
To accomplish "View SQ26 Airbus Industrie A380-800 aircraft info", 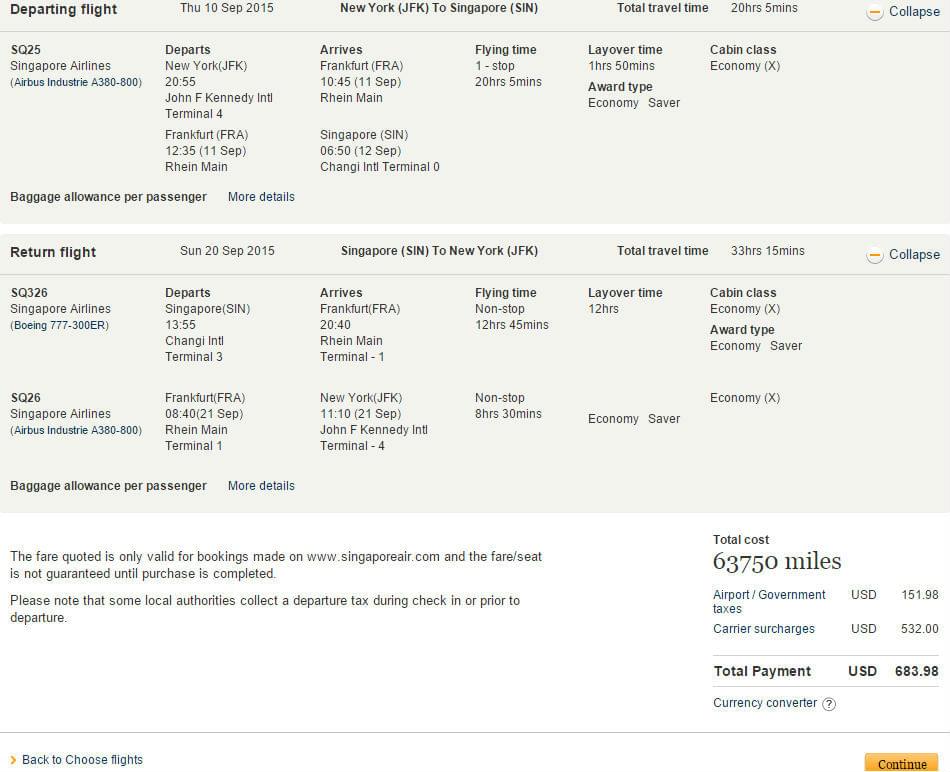I will coord(76,430).
